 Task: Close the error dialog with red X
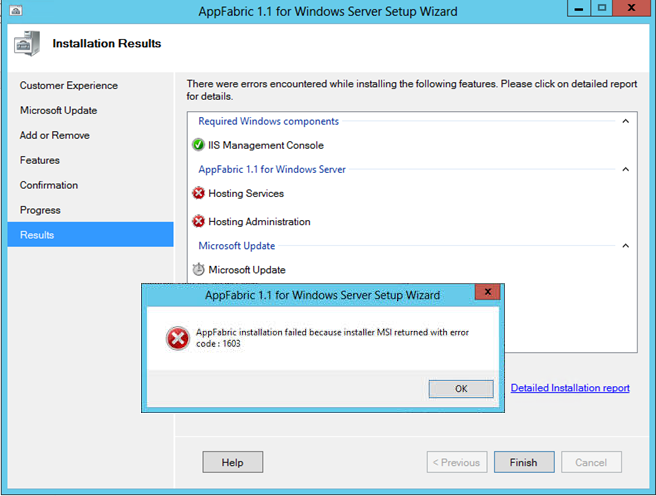click(x=486, y=294)
